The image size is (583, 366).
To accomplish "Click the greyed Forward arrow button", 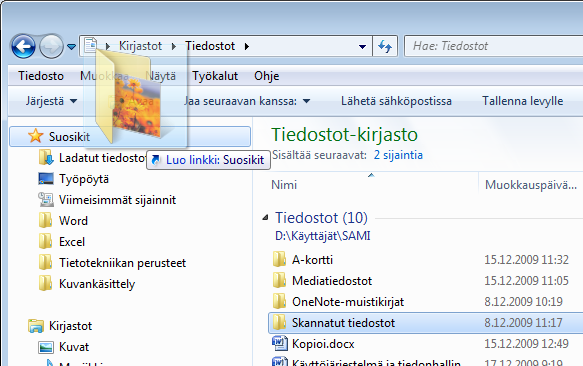I will (x=51, y=46).
